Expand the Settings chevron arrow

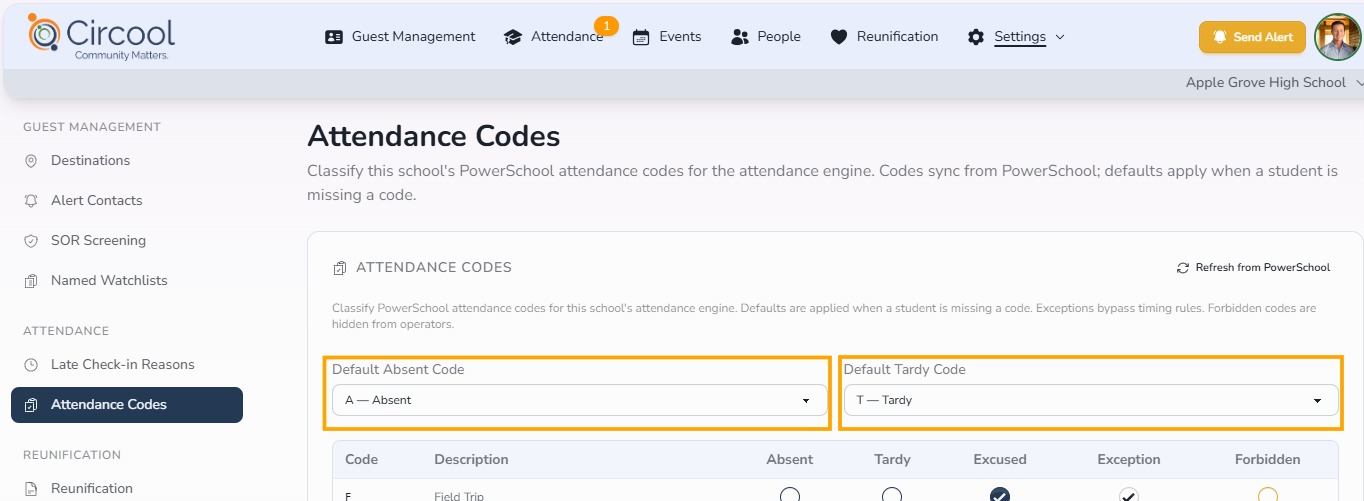coord(1060,37)
